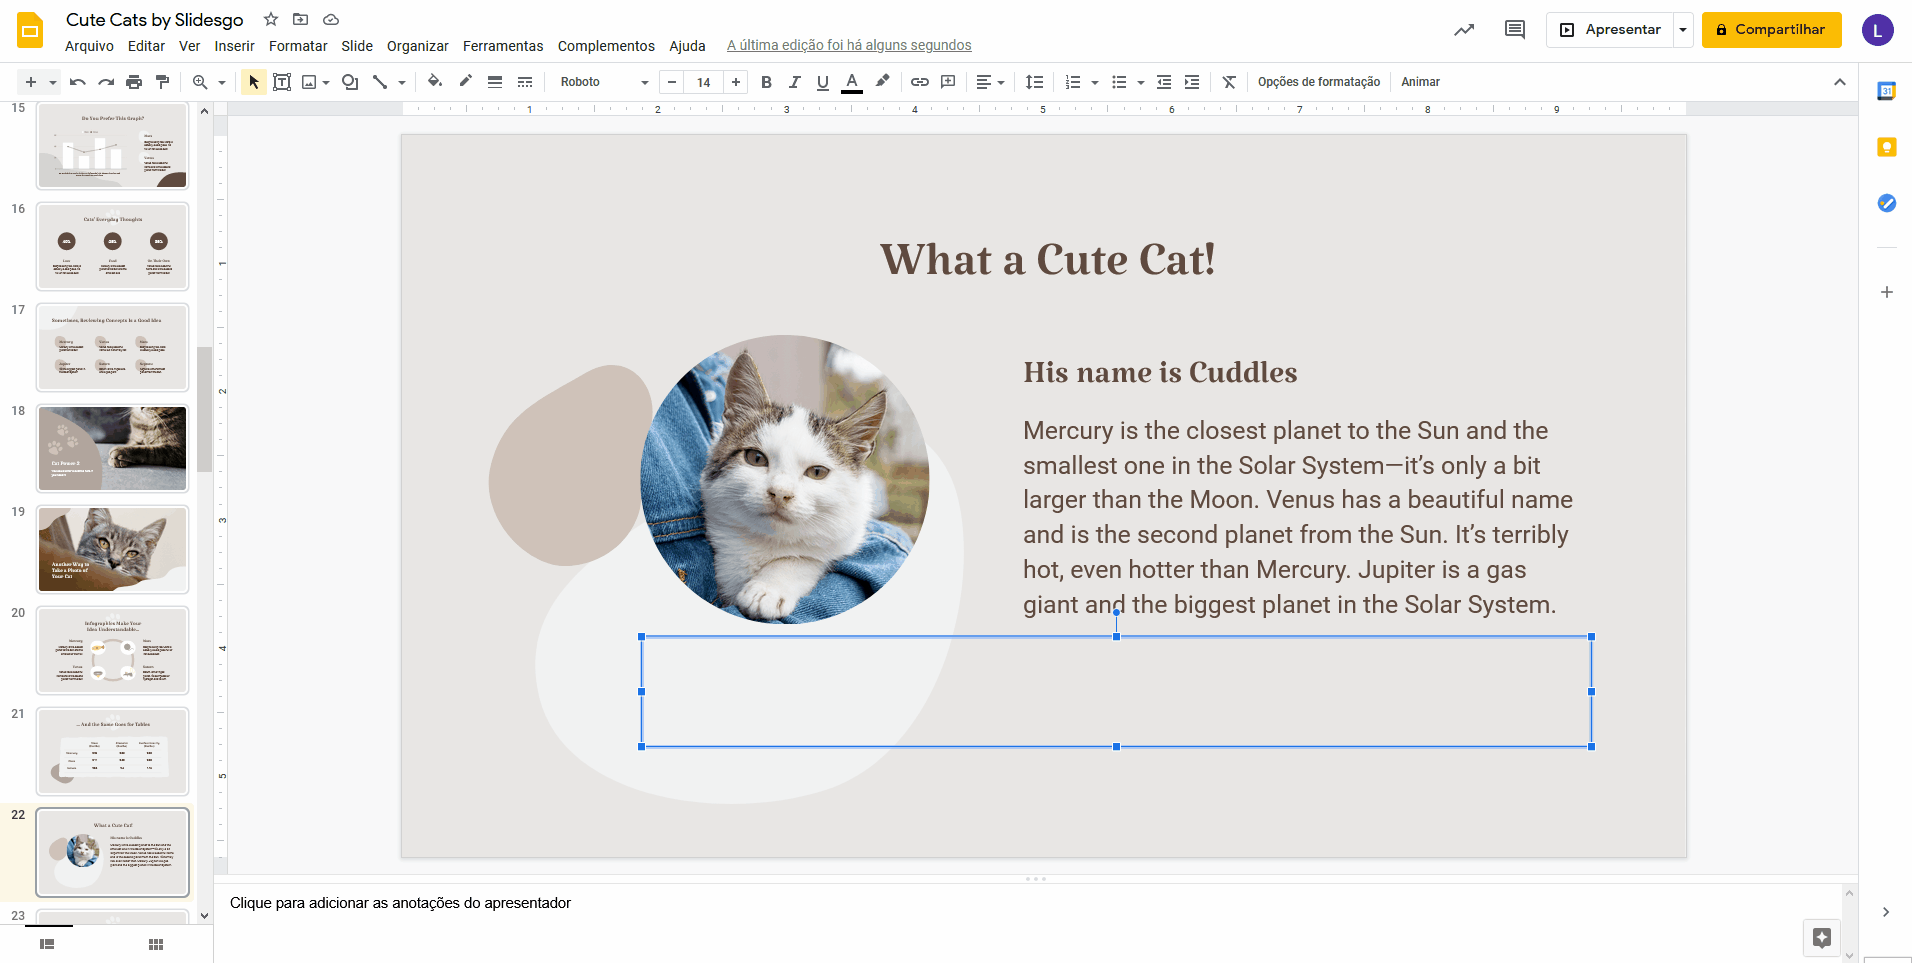The height and width of the screenshot is (963, 1912).
Task: Click the Increase indent icon
Action: (1192, 82)
